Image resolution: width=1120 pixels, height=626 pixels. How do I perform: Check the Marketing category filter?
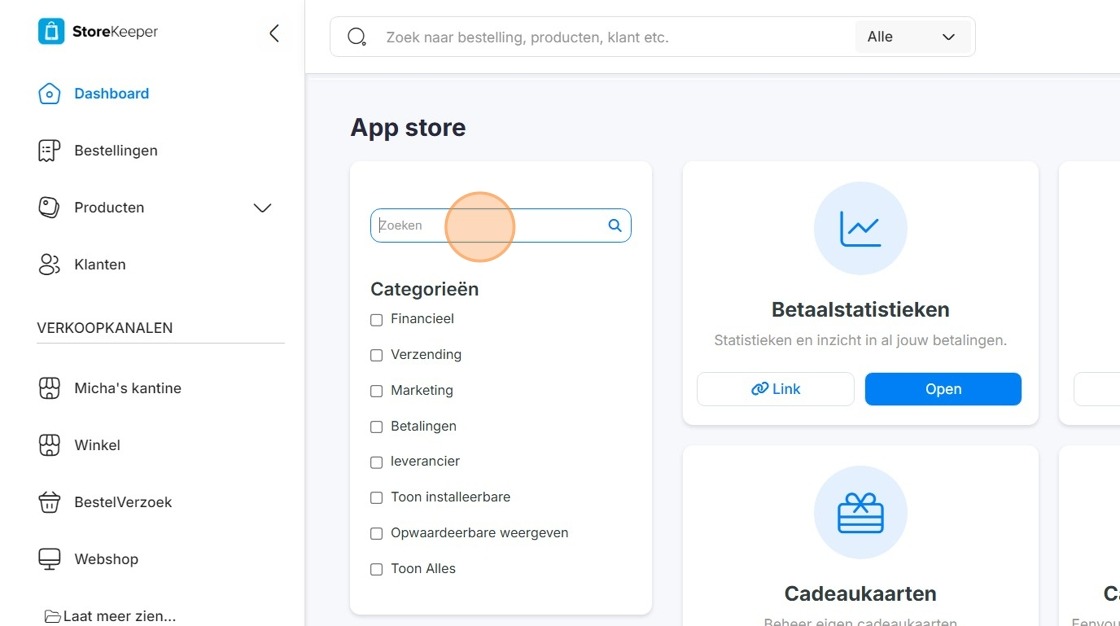click(x=376, y=391)
